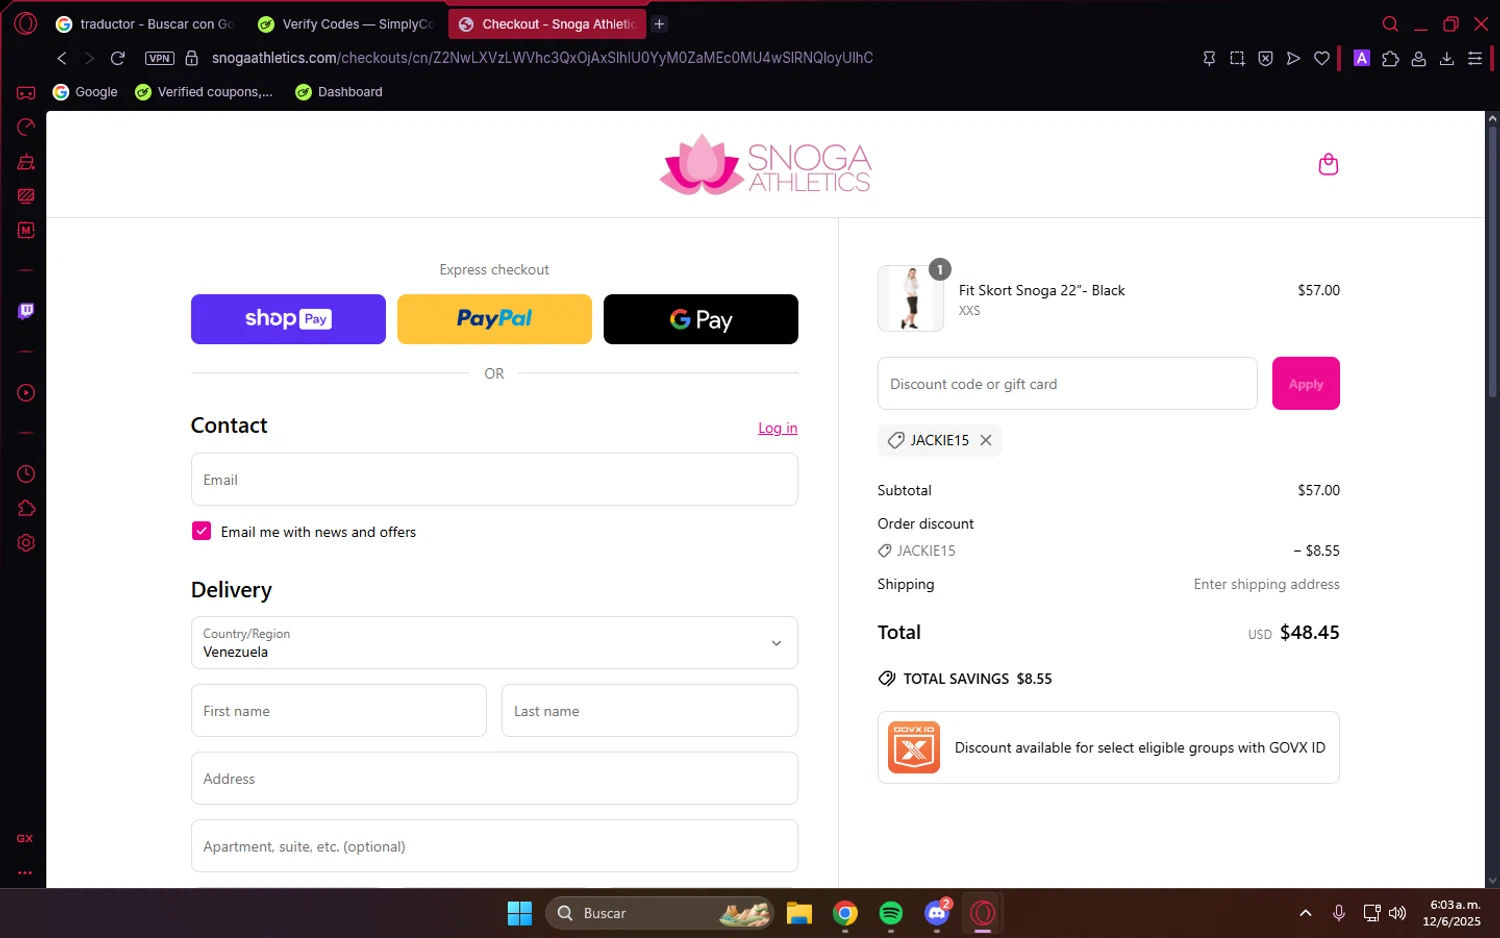Viewport: 1500px width, 938px height.
Task: Open the sidebar player icon
Action: (26, 393)
